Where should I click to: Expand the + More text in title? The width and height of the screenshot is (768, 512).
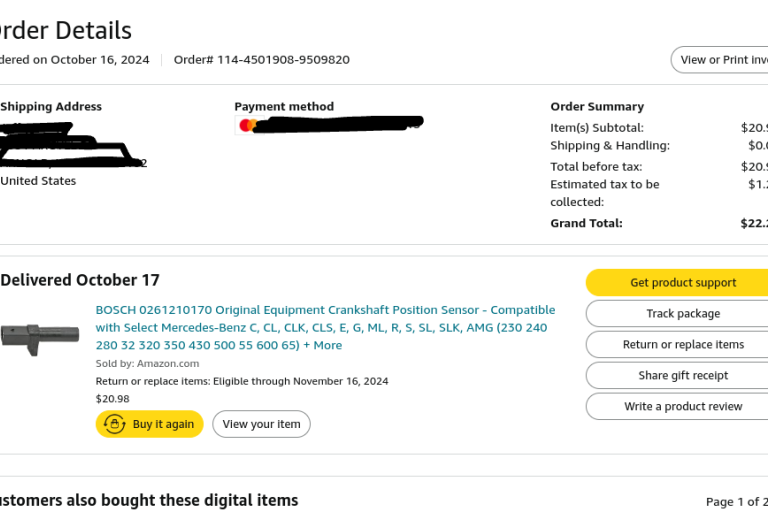coord(323,345)
